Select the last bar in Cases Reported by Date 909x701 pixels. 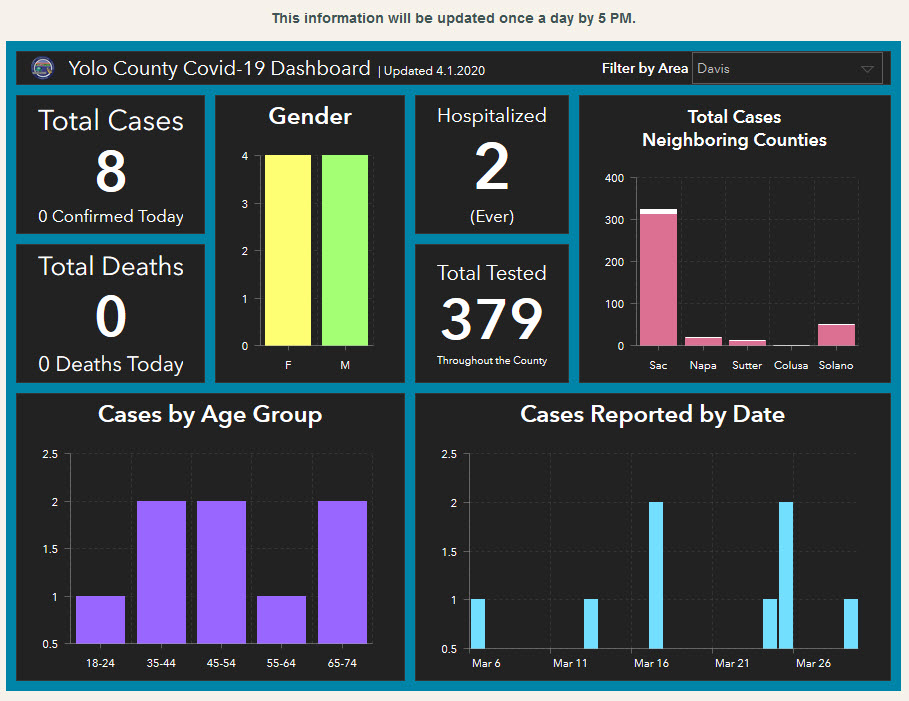pos(850,623)
